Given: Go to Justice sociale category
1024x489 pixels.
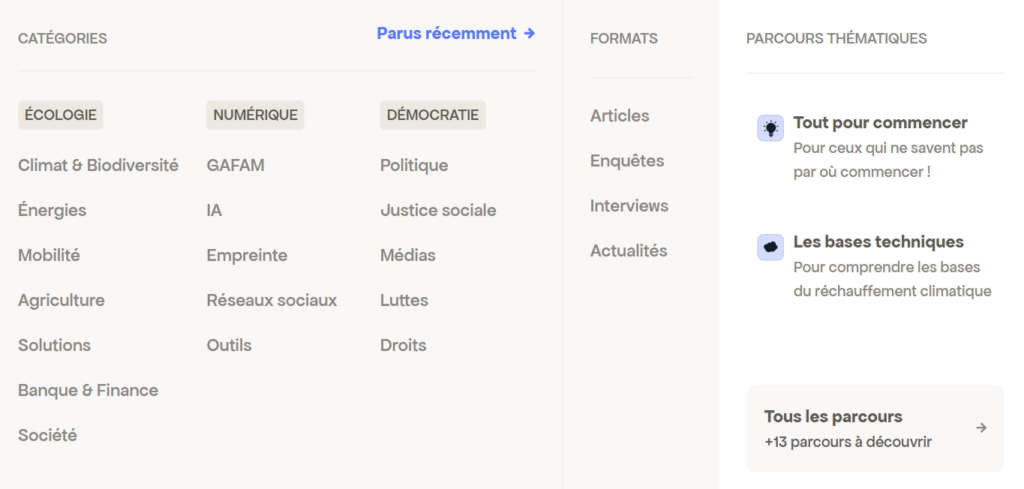Looking at the screenshot, I should coord(438,210).
